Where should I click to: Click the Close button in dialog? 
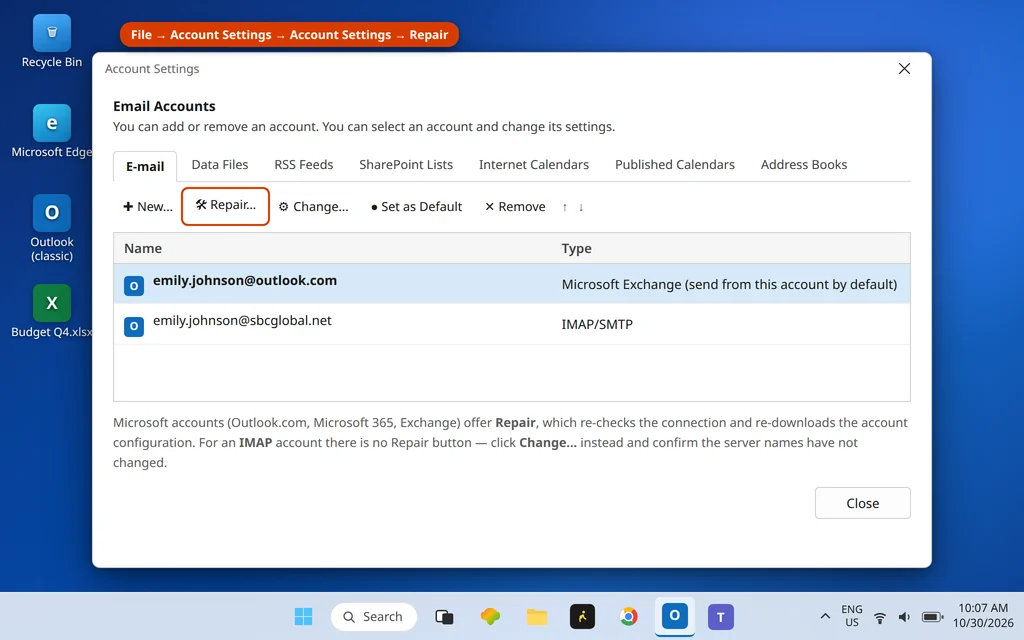pos(862,503)
